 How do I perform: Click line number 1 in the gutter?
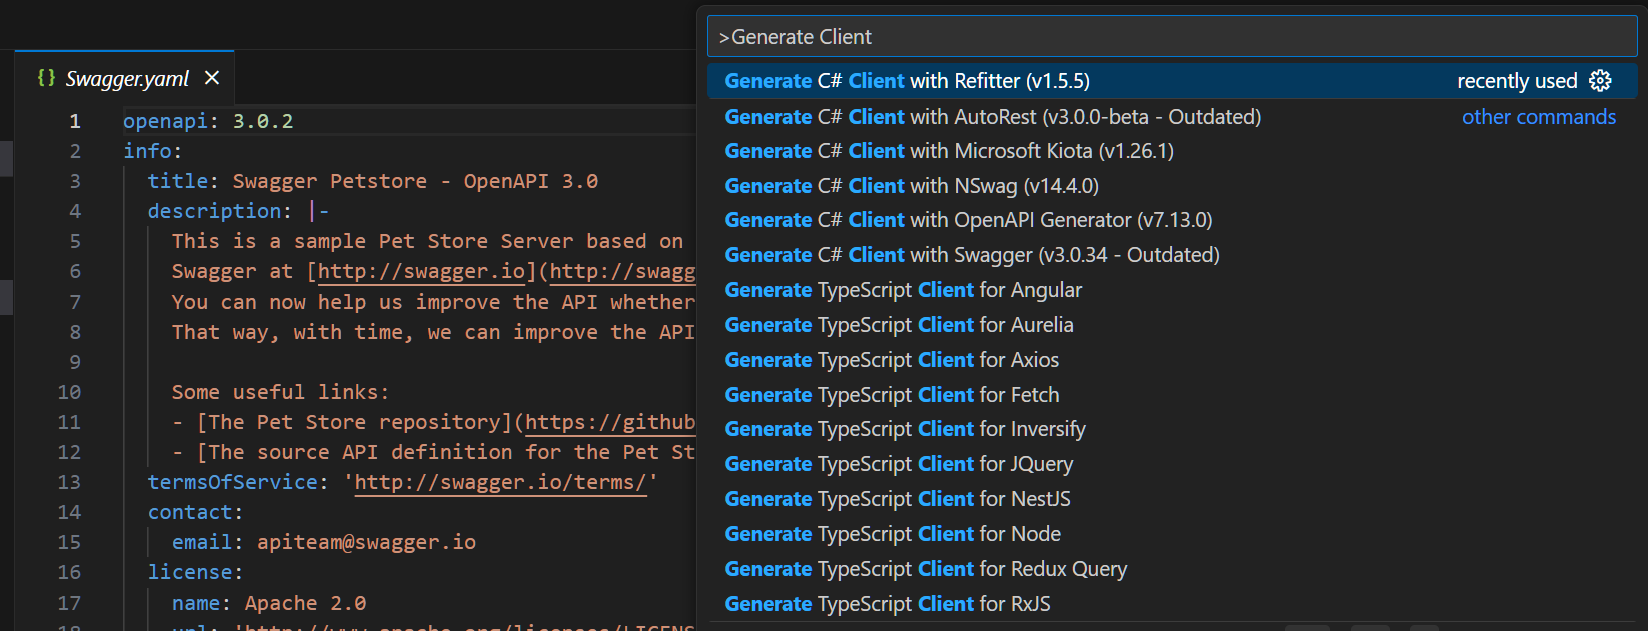click(x=74, y=121)
